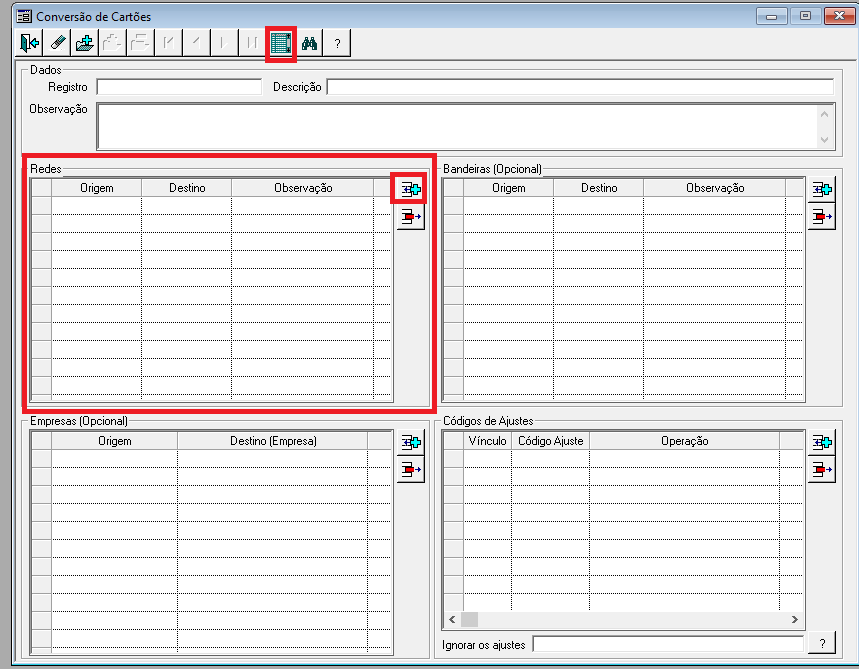Screen dimensions: 859x669
Task: Click Observação column header in Redes
Action: [x=303, y=188]
